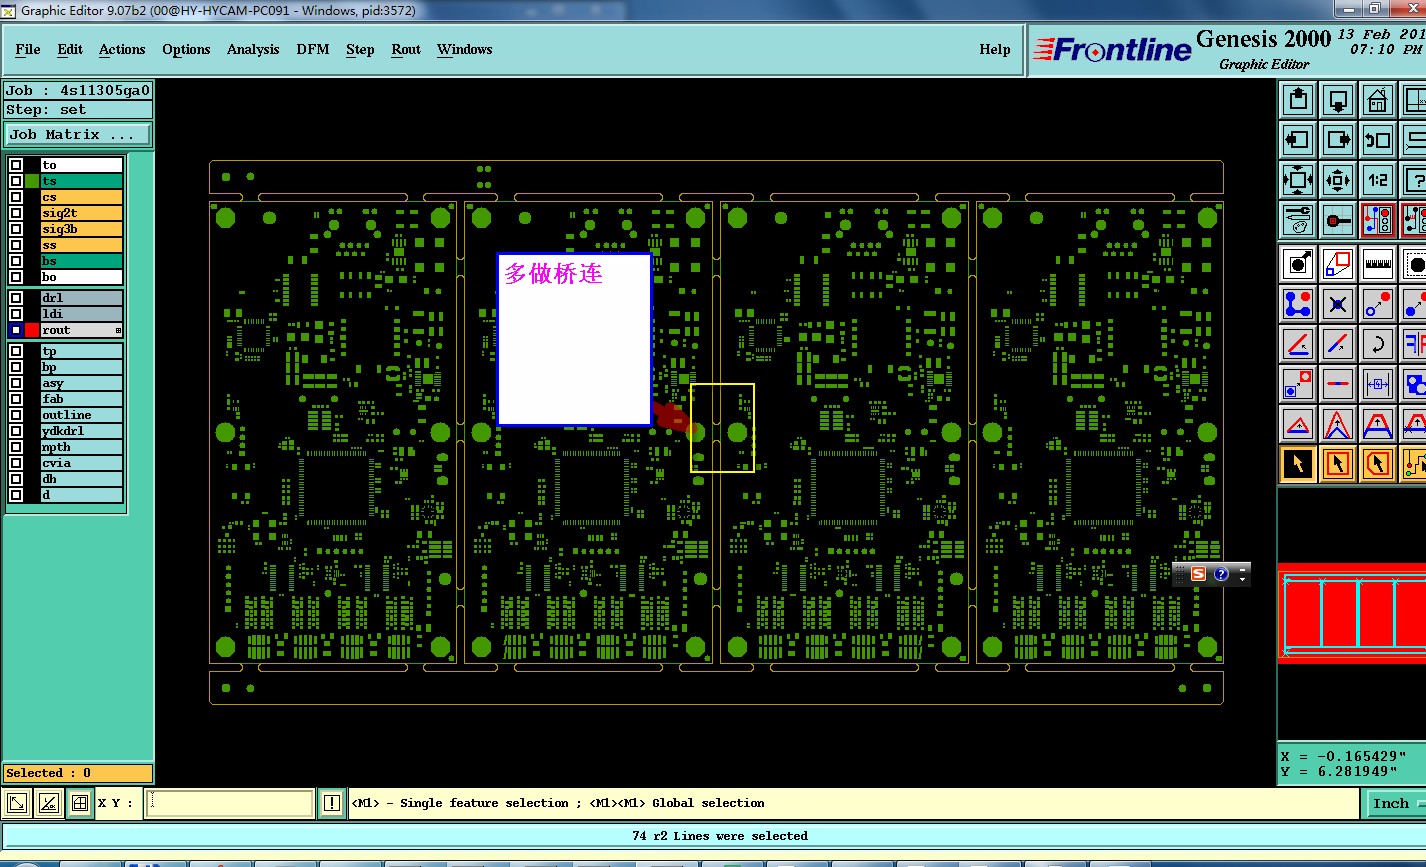Activate the orange plain arrow select tool
The height and width of the screenshot is (867, 1426).
[x=1338, y=464]
